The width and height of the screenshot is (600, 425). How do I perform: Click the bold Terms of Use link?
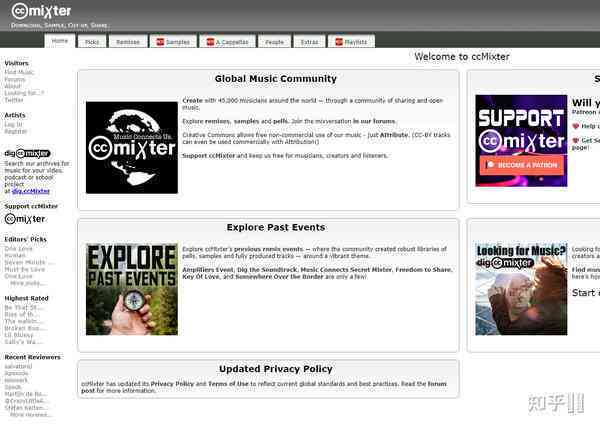coord(228,384)
